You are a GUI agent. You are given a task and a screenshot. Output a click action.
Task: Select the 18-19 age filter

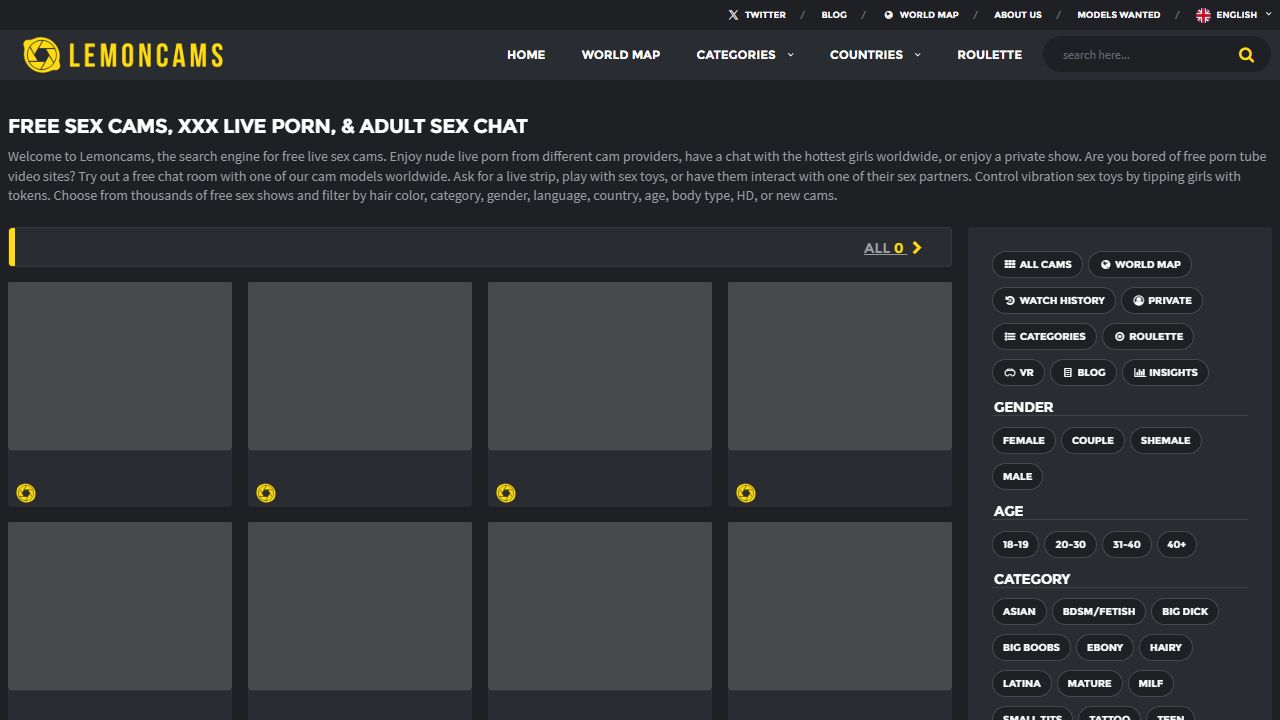pyautogui.click(x=1015, y=545)
